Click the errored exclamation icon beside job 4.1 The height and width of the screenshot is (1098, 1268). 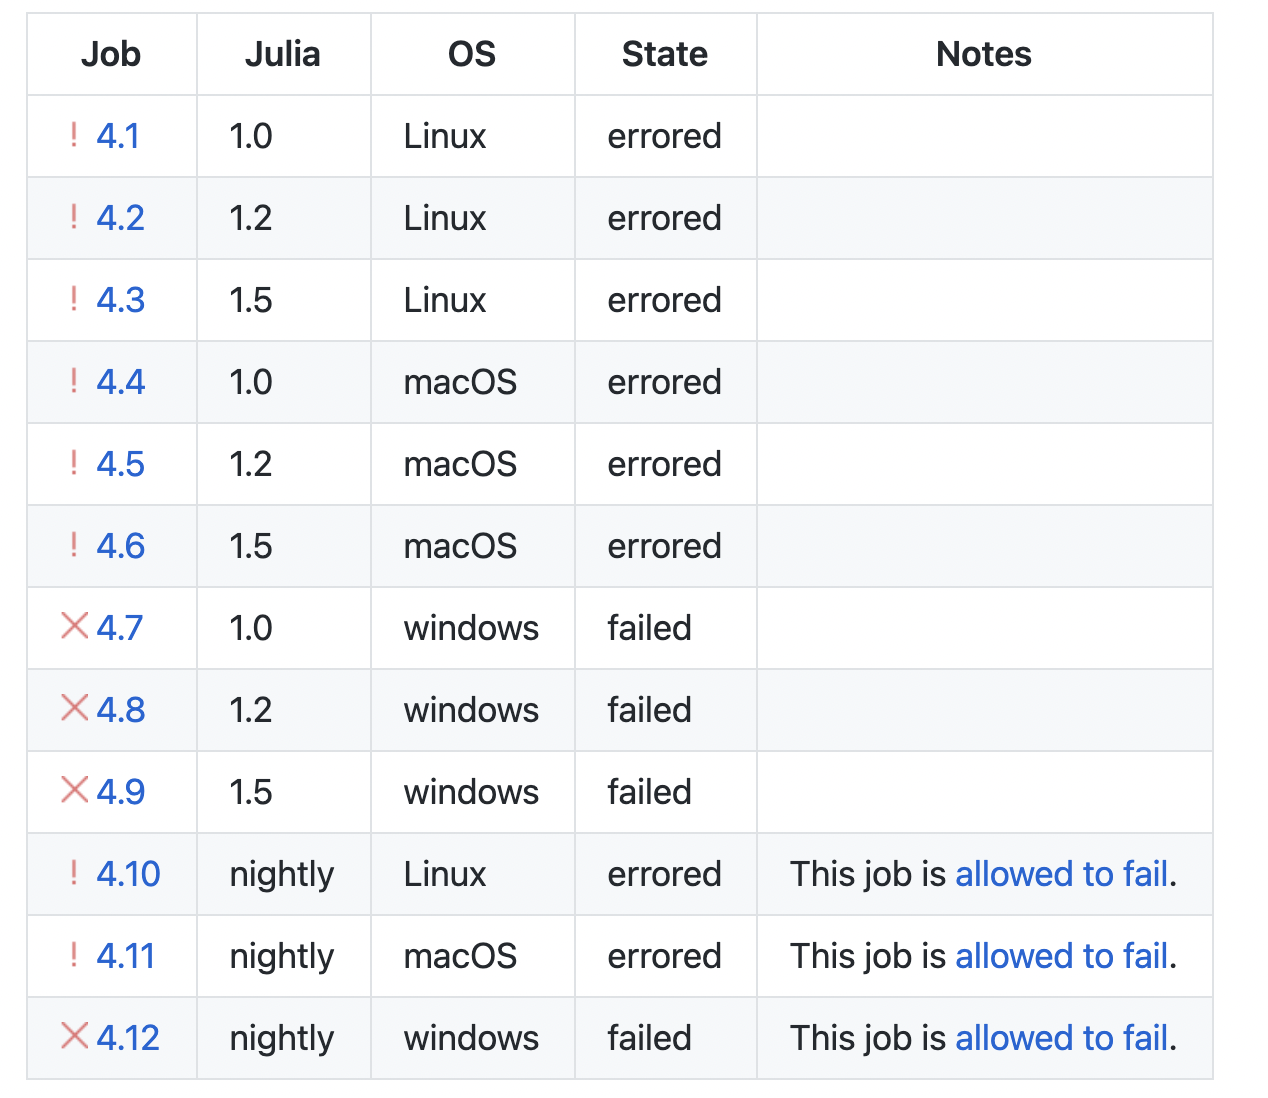(x=74, y=135)
